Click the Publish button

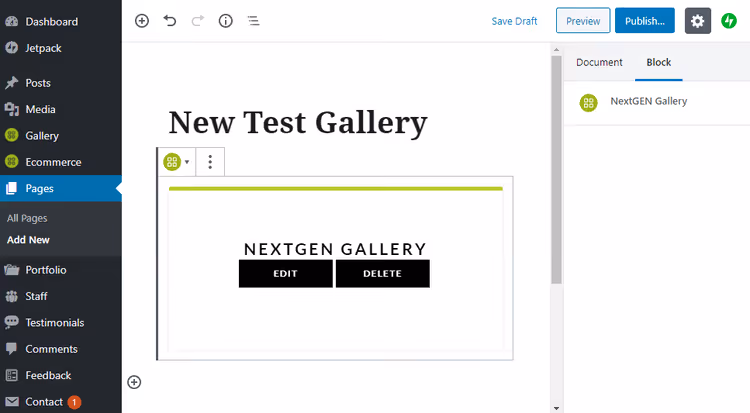[645, 21]
